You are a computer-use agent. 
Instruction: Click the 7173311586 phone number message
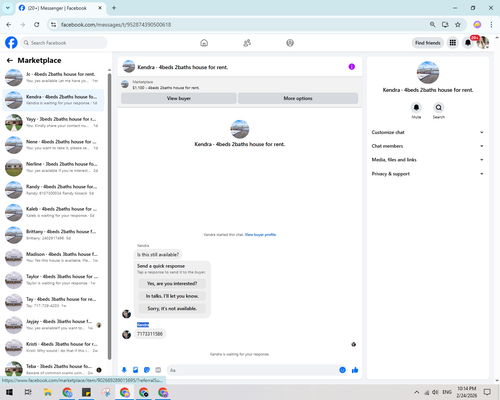(x=150, y=334)
